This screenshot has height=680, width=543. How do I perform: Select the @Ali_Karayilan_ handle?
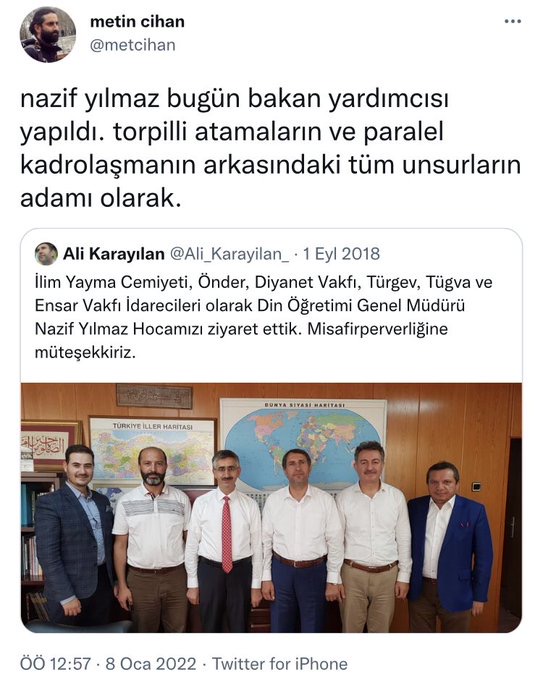coord(229,254)
